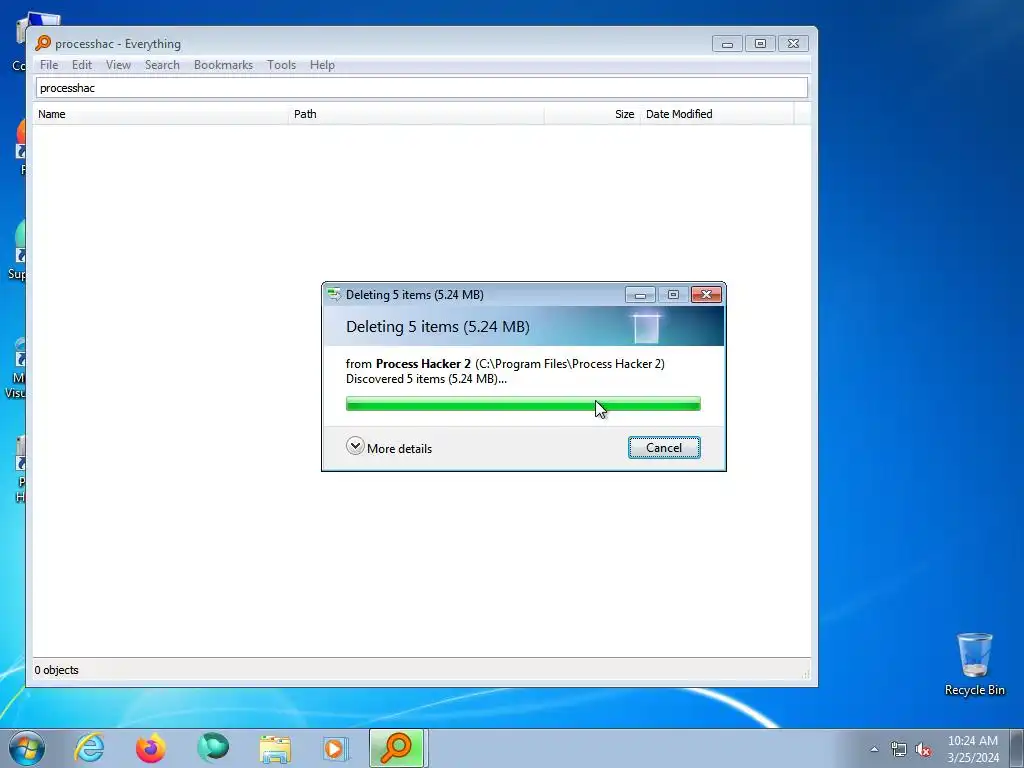Open the Help menu
Image resolution: width=1024 pixels, height=768 pixels.
[x=322, y=65]
